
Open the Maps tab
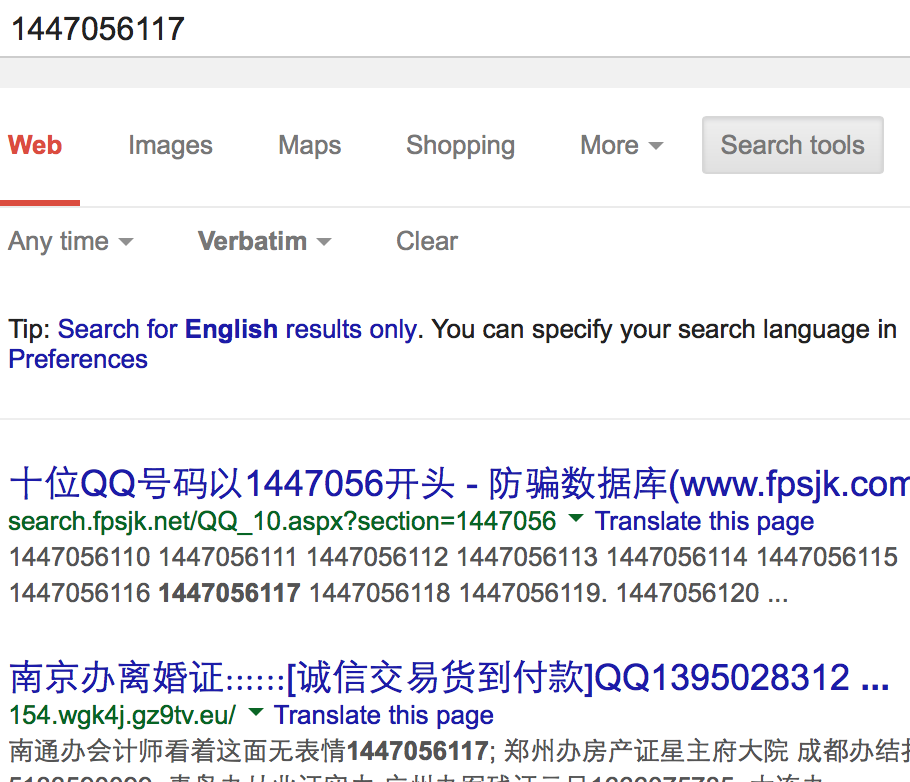pos(310,146)
